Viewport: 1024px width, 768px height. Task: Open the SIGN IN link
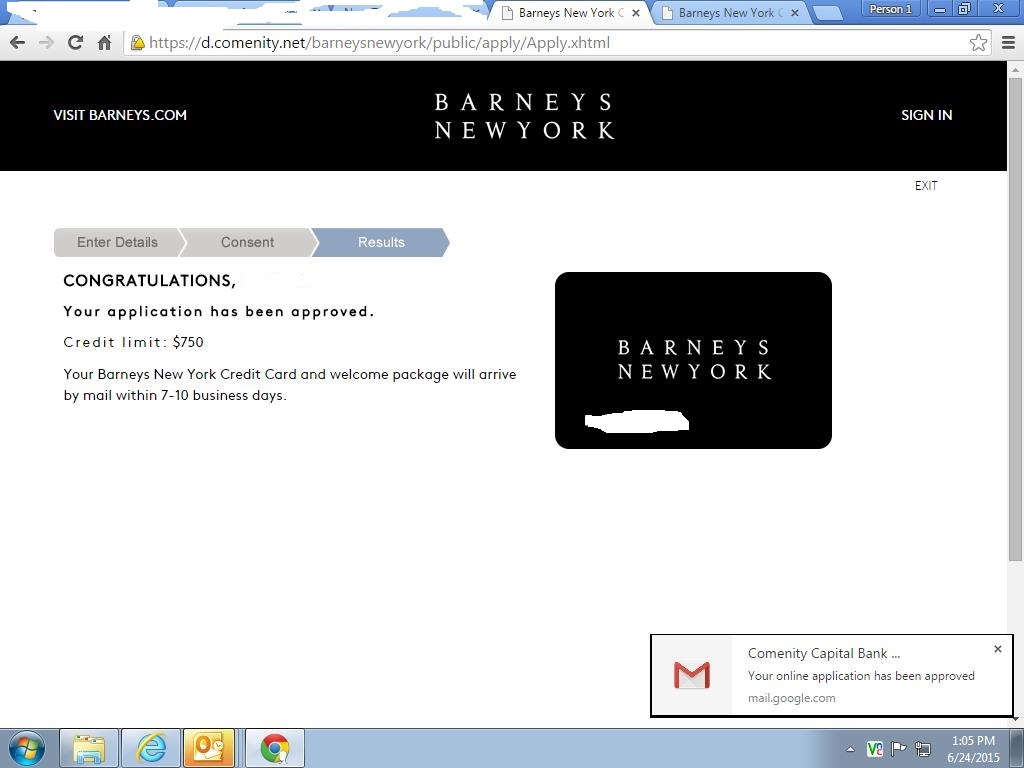tap(926, 115)
